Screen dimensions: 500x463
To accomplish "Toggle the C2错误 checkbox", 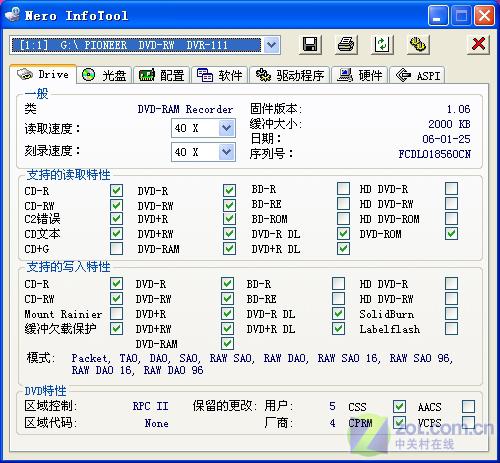I will pos(116,219).
